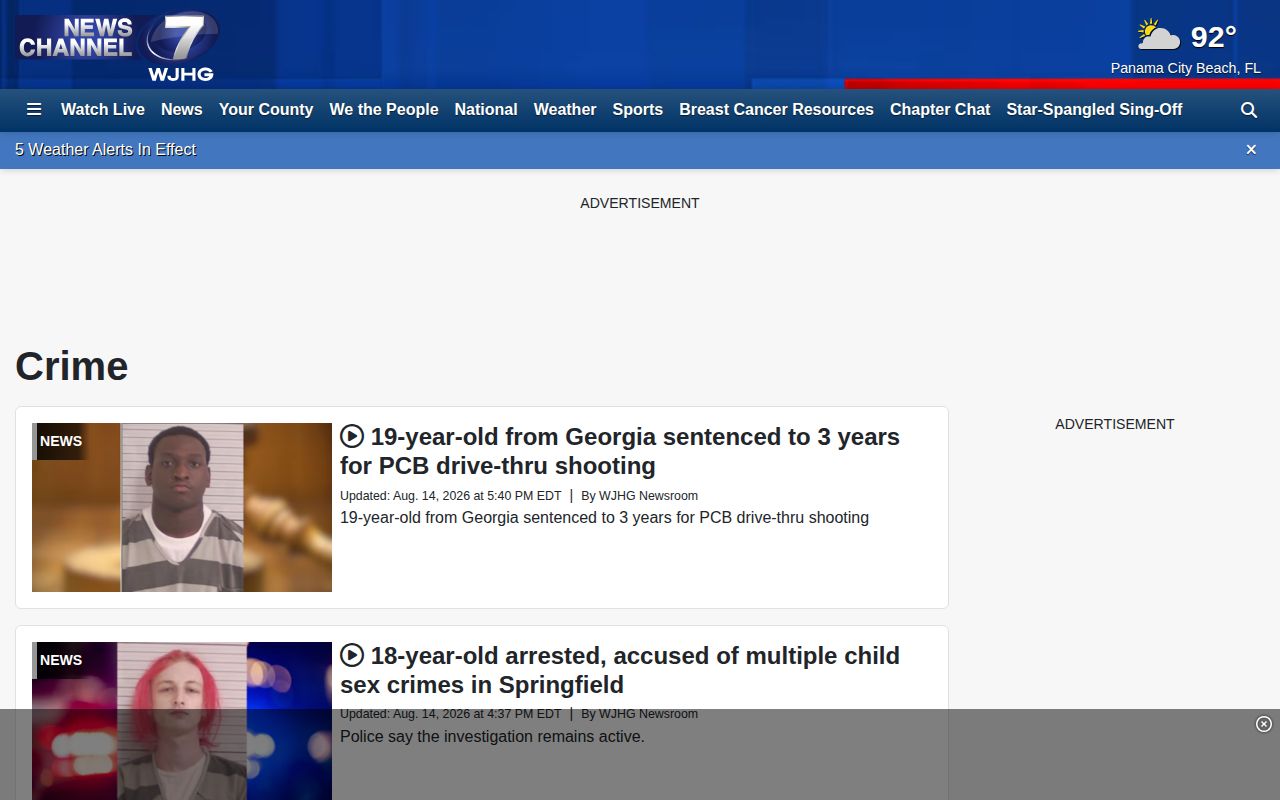This screenshot has width=1280, height=800.
Task: Click the search magnifier icon
Action: [x=1249, y=110]
